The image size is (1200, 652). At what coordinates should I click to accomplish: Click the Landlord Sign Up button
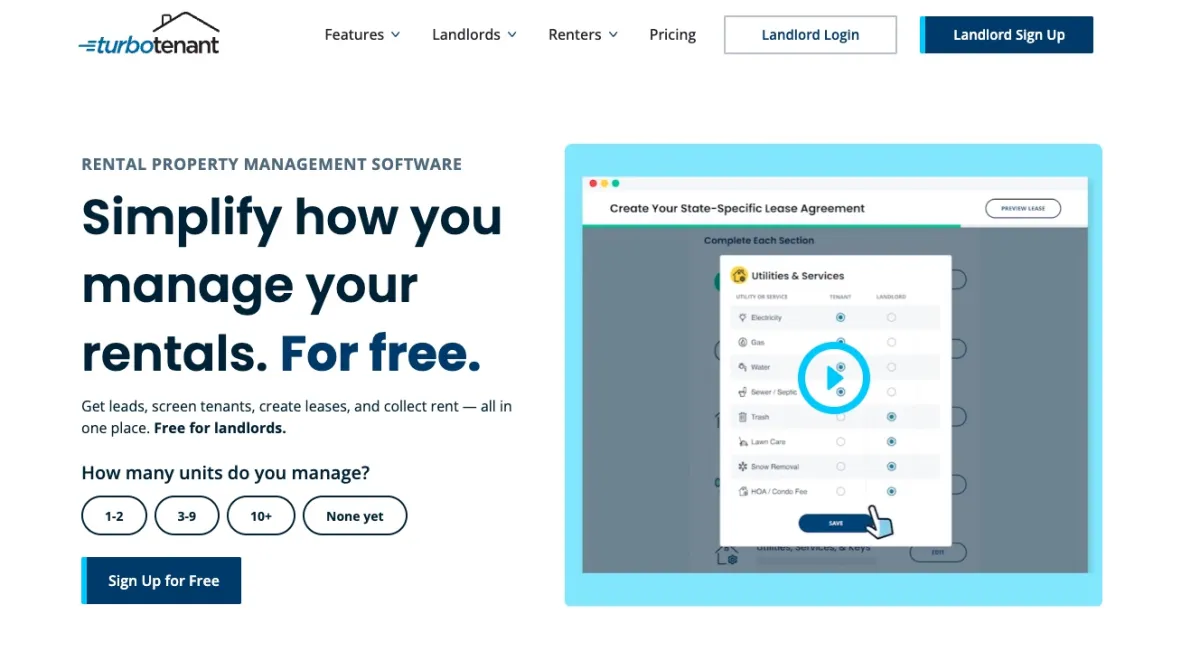(1007, 34)
